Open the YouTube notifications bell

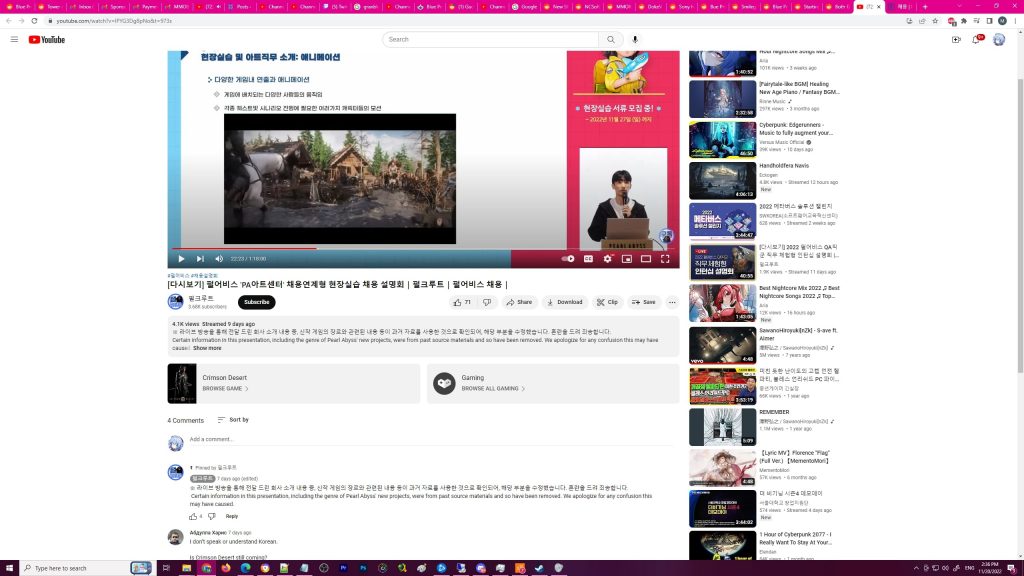coord(976,40)
